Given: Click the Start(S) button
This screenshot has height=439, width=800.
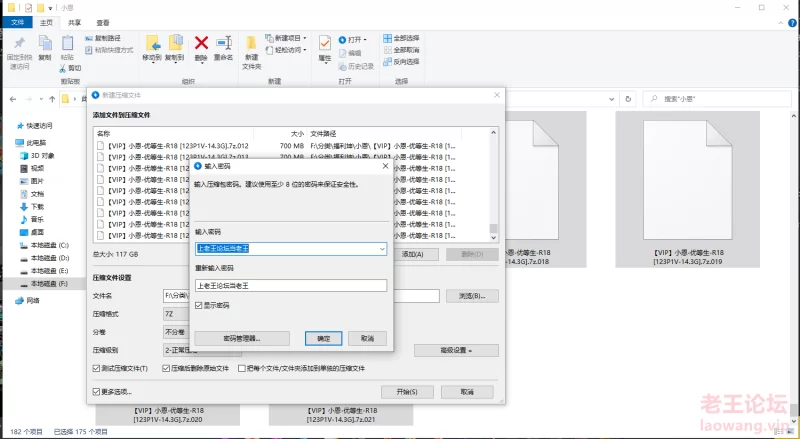Looking at the screenshot, I should tap(407, 392).
